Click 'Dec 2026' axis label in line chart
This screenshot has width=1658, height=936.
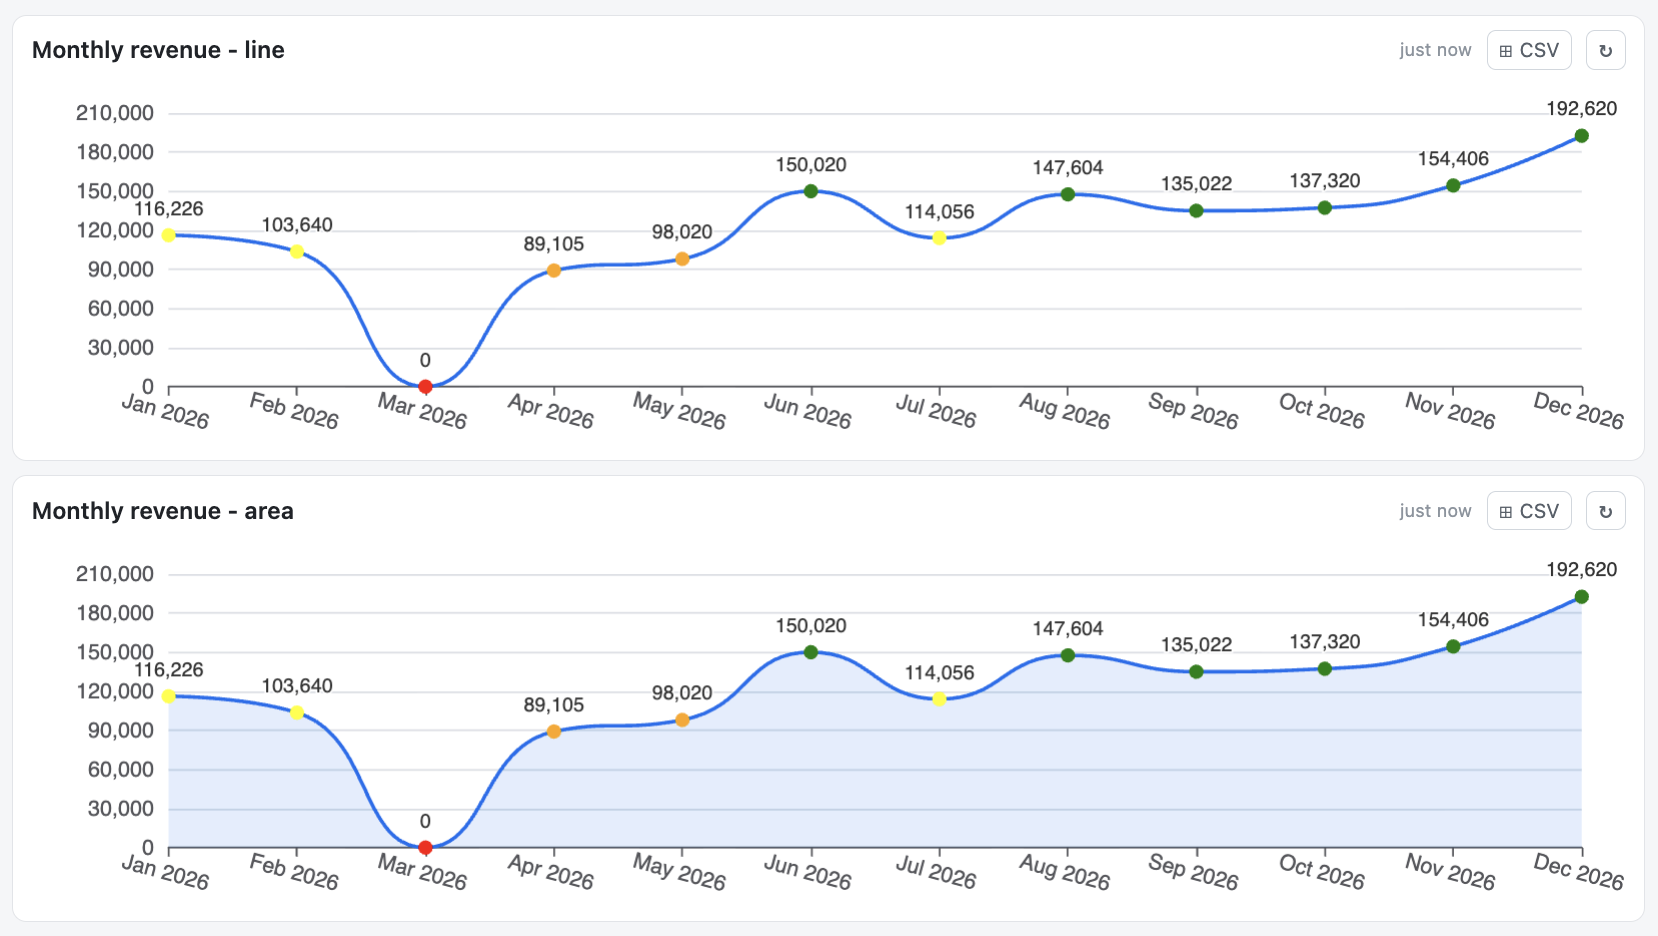pyautogui.click(x=1578, y=411)
